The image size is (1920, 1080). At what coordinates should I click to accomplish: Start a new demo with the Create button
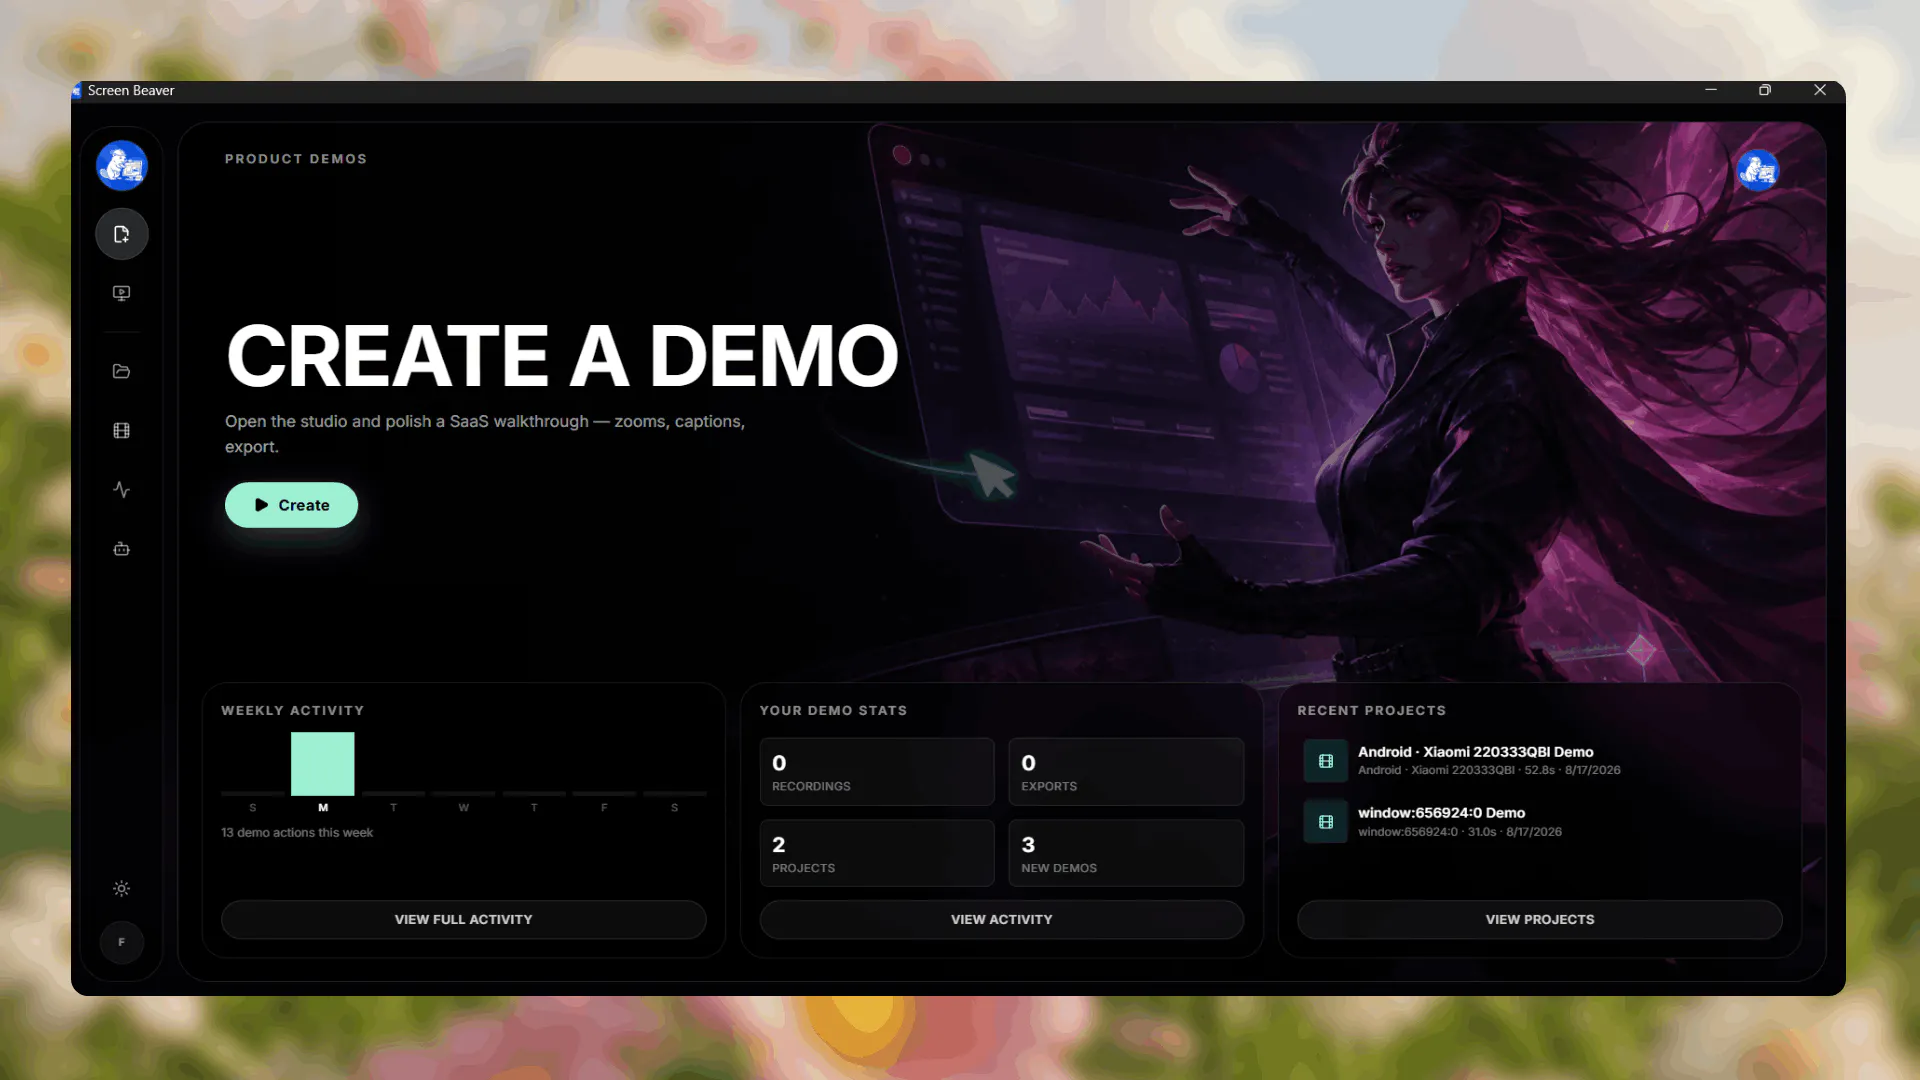click(291, 505)
